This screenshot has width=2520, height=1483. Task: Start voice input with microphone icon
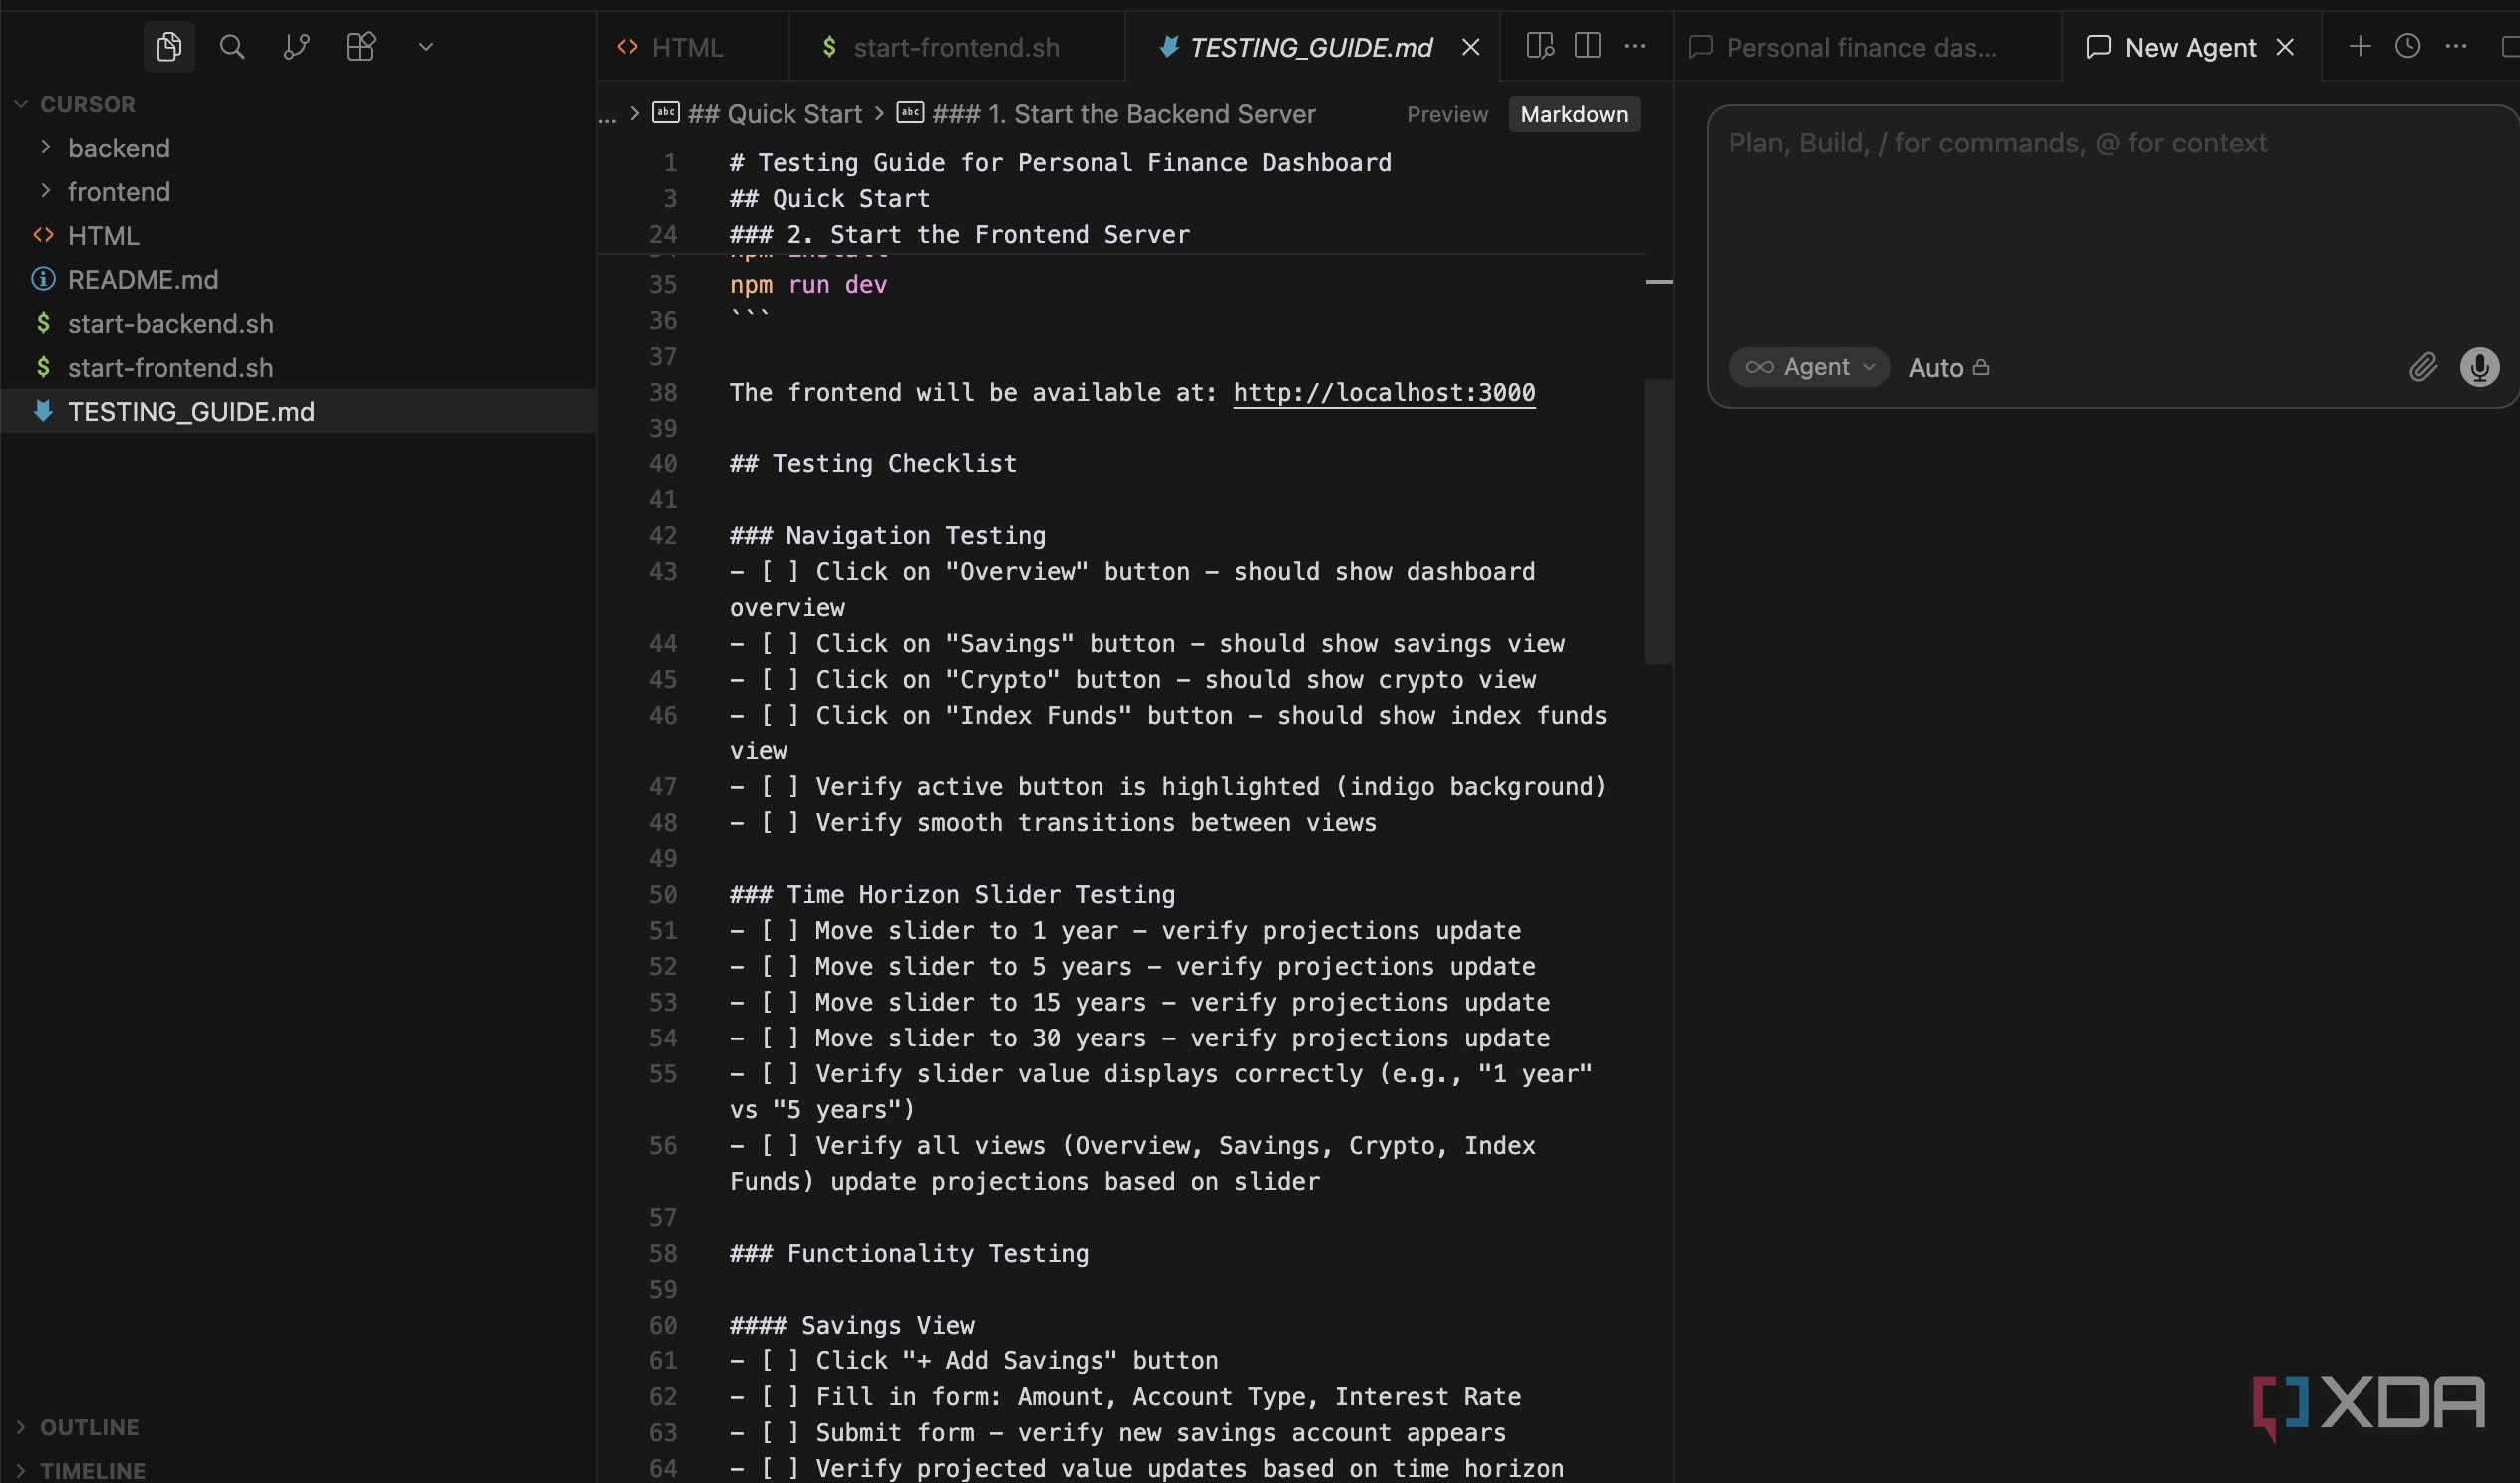(x=2479, y=367)
